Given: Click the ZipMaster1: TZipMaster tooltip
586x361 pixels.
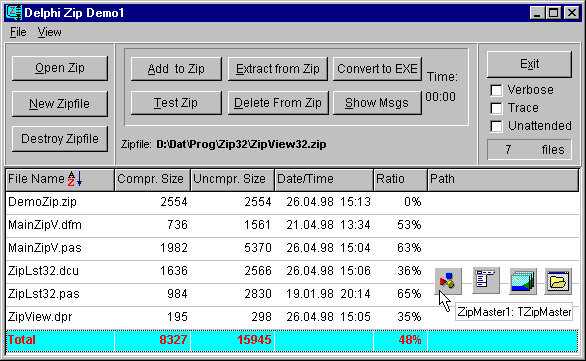Looking at the screenshot, I should click(x=514, y=312).
